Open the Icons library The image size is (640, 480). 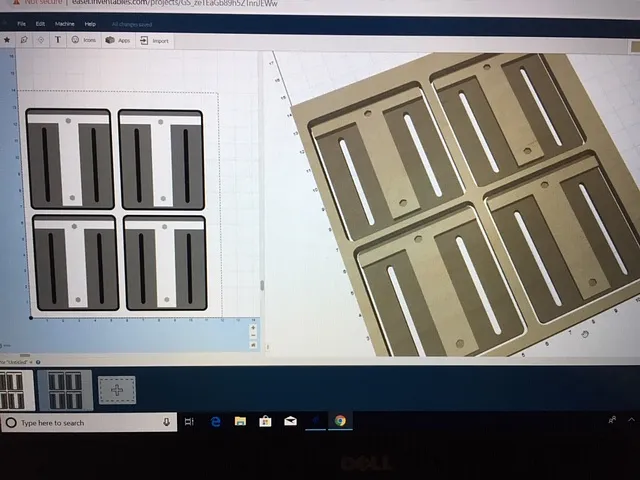point(83,40)
